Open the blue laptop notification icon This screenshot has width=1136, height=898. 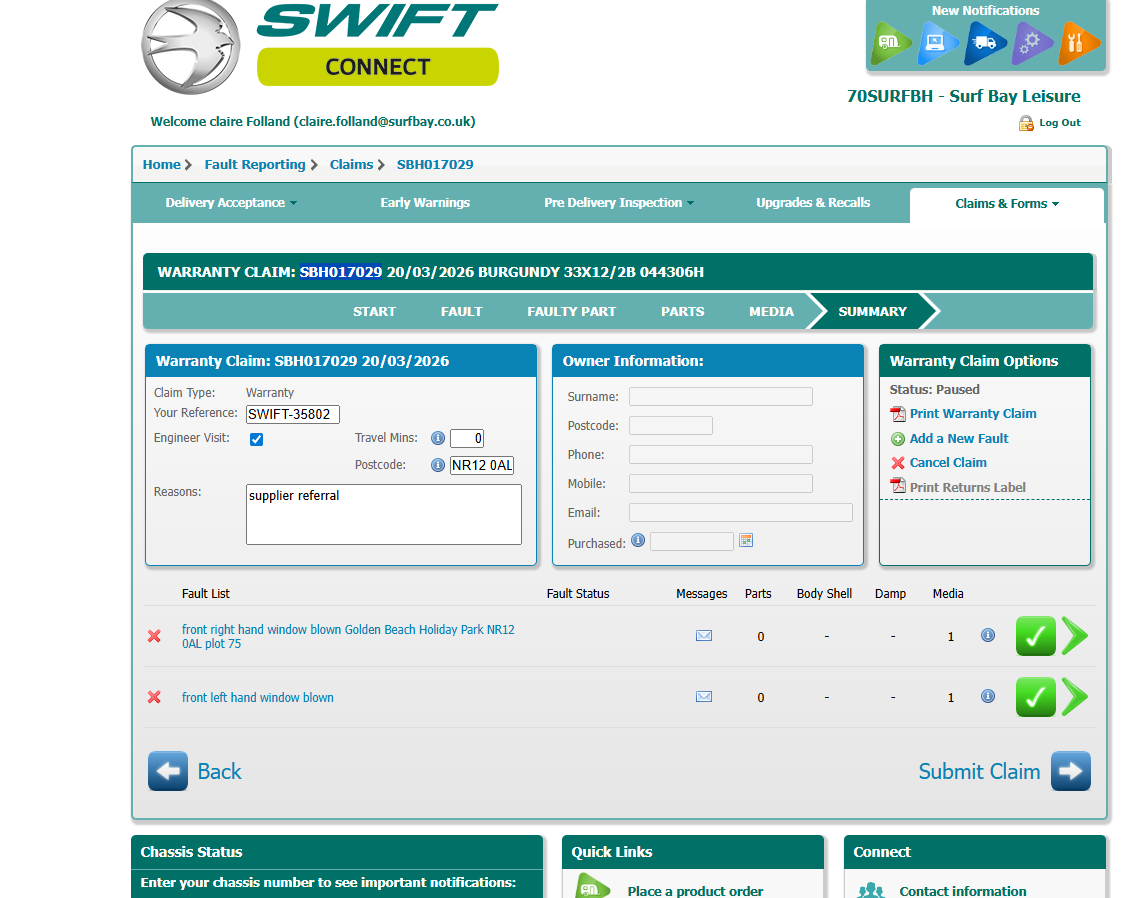pyautogui.click(x=937, y=43)
